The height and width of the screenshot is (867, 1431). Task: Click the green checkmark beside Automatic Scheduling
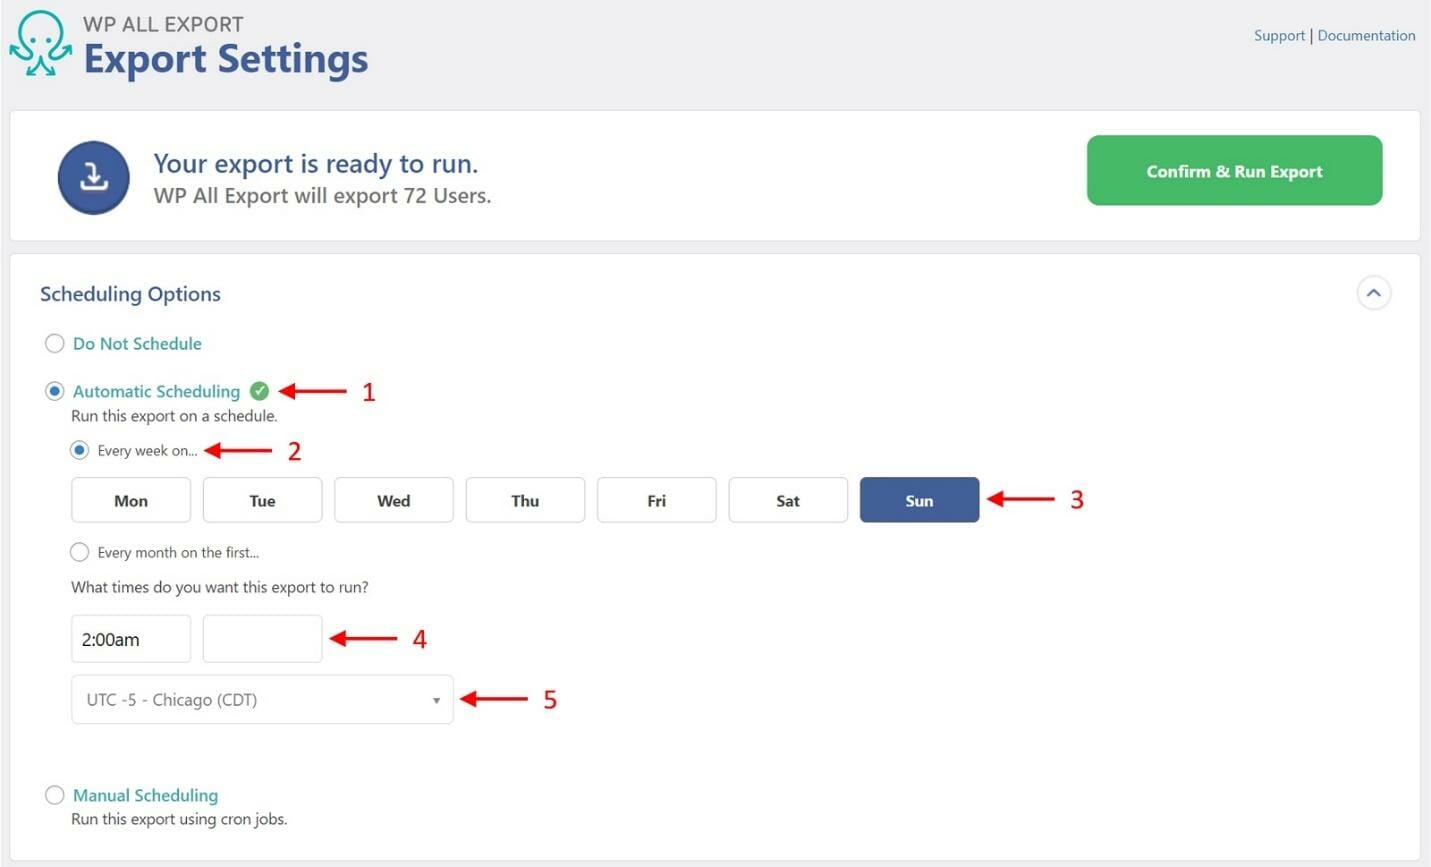[x=259, y=391]
